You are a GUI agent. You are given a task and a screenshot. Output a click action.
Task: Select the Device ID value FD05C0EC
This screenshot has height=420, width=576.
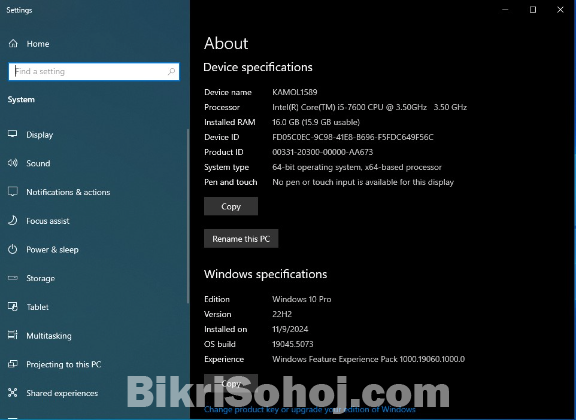click(x=353, y=137)
